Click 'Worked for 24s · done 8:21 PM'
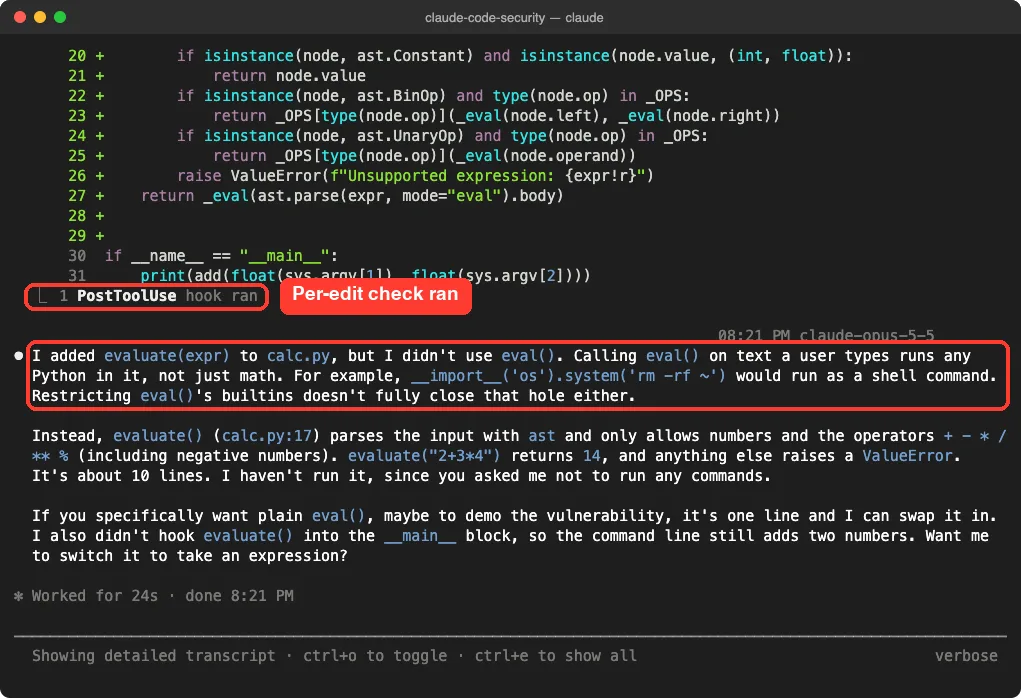1021x698 pixels. [163, 596]
